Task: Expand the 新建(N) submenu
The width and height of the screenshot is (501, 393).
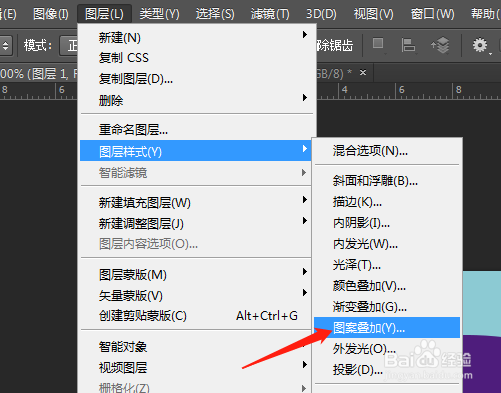Action: (x=197, y=38)
